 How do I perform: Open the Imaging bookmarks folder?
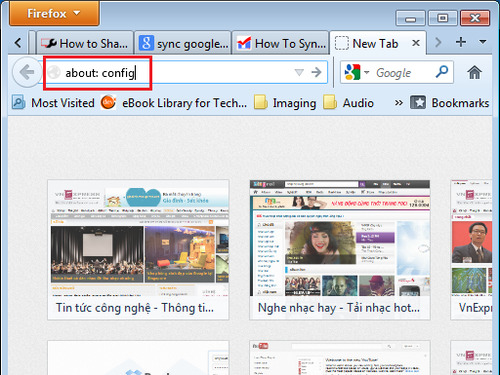[285, 103]
